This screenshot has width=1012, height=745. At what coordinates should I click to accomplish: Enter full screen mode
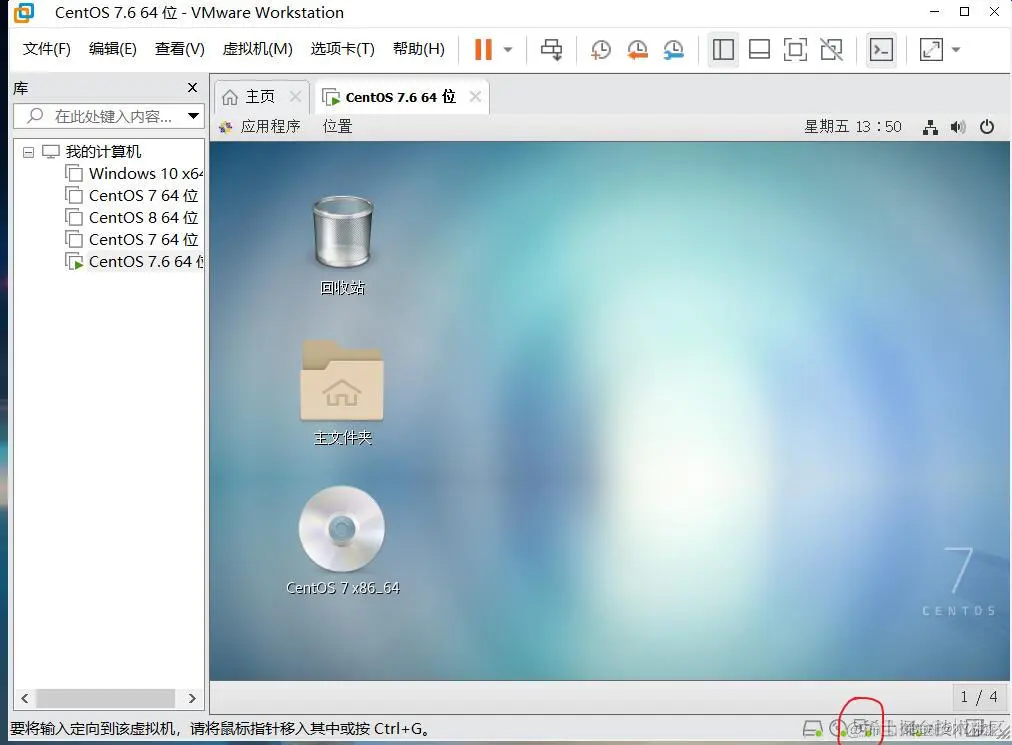(795, 49)
